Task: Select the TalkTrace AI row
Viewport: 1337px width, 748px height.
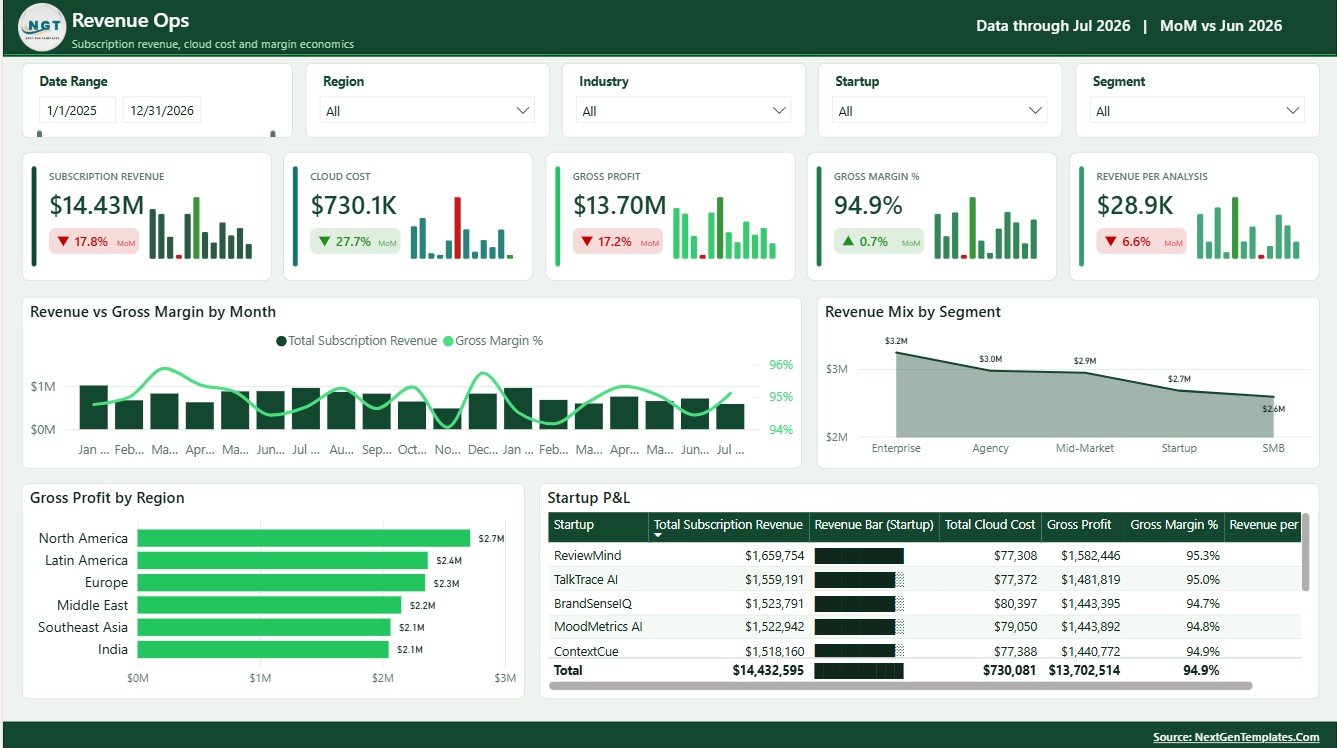Action: [925, 579]
